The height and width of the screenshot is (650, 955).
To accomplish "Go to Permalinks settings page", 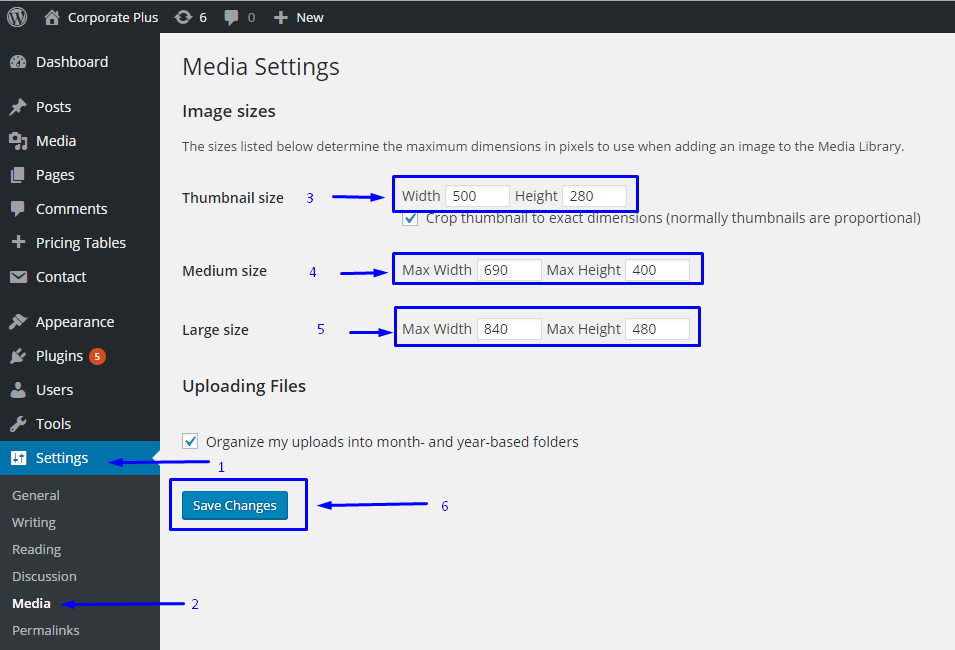I will tap(46, 630).
